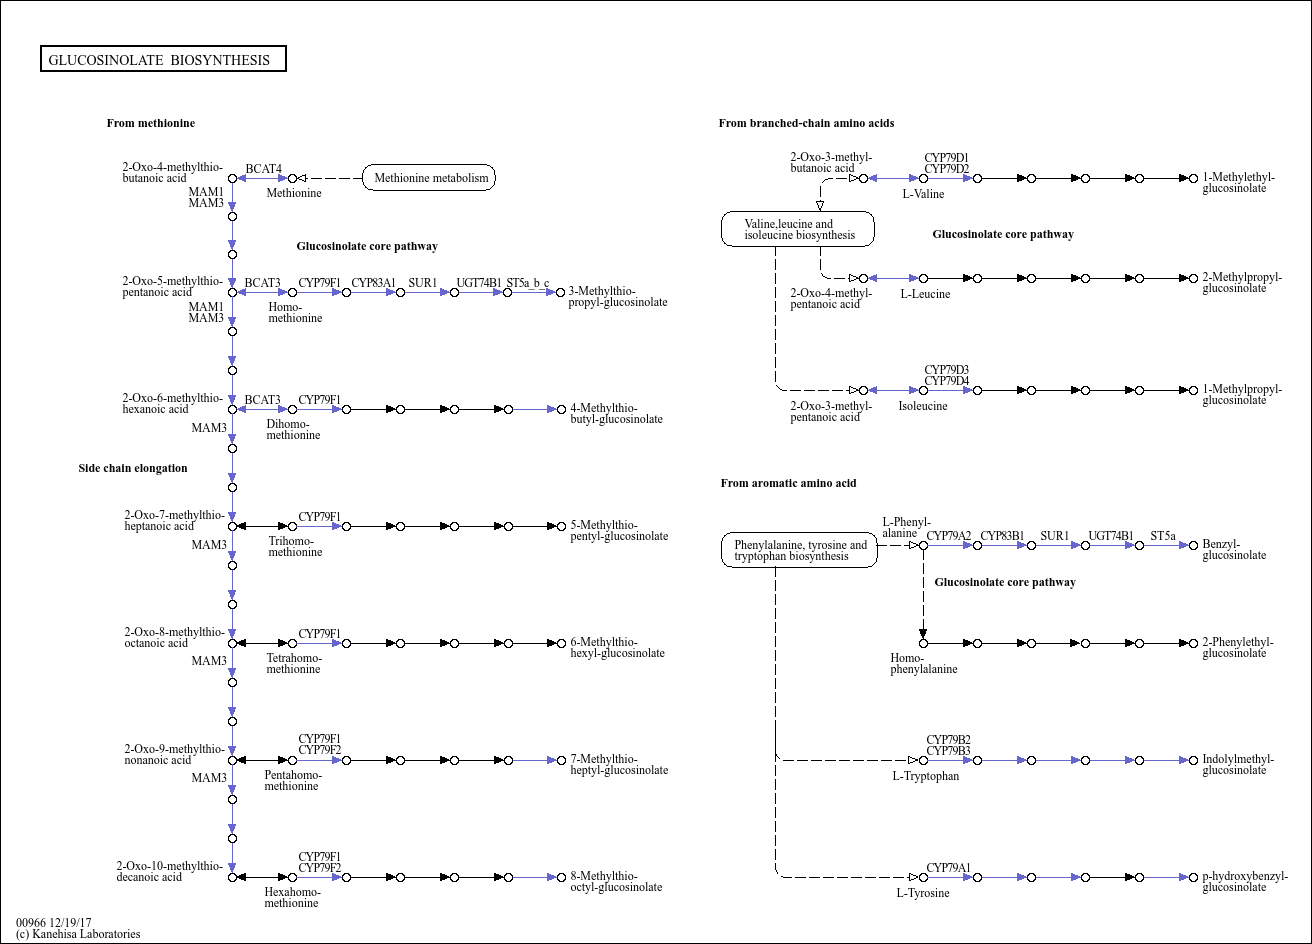The height and width of the screenshot is (944, 1312).
Task: Click the 2-Phenylethyl-glucosinolate end node circle
Action: click(1193, 643)
